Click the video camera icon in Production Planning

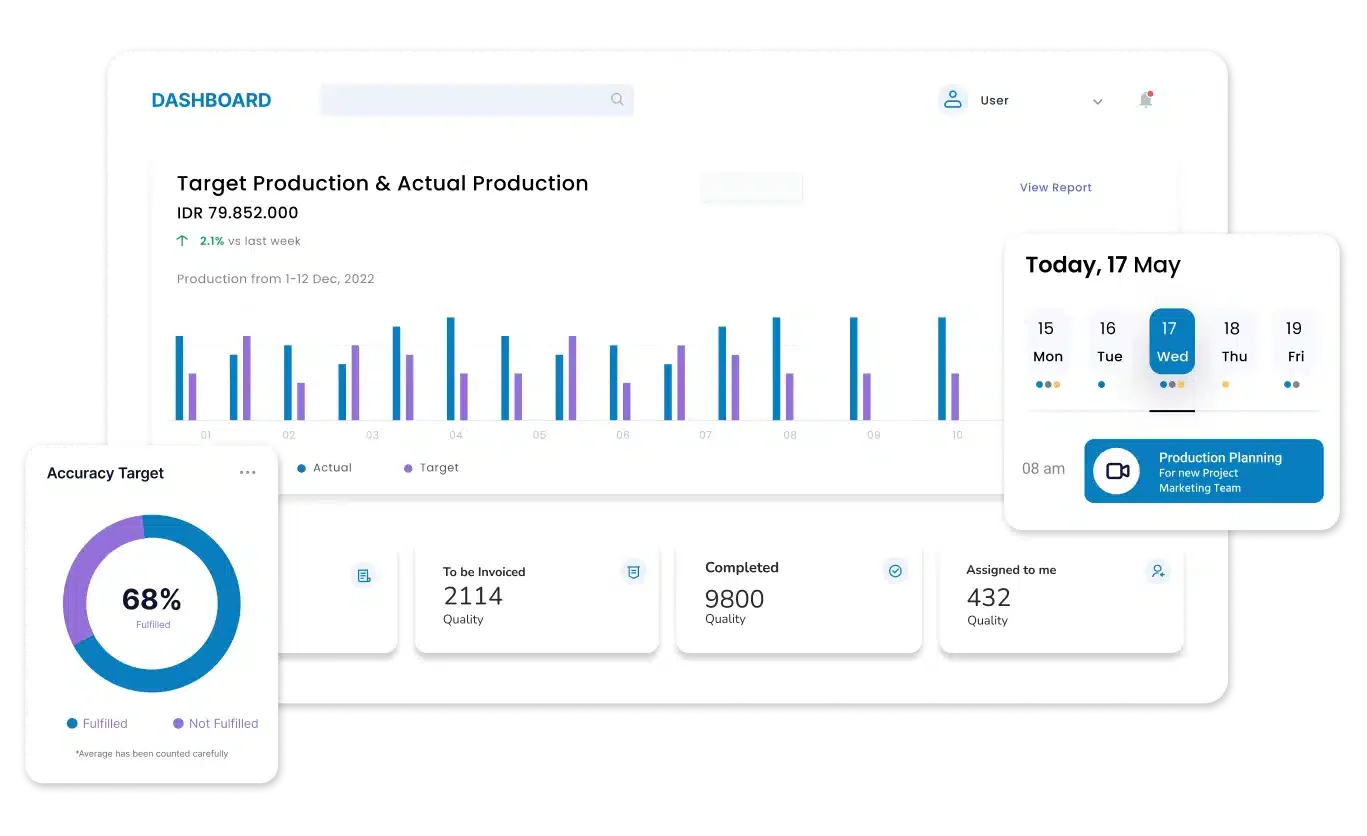(1117, 471)
